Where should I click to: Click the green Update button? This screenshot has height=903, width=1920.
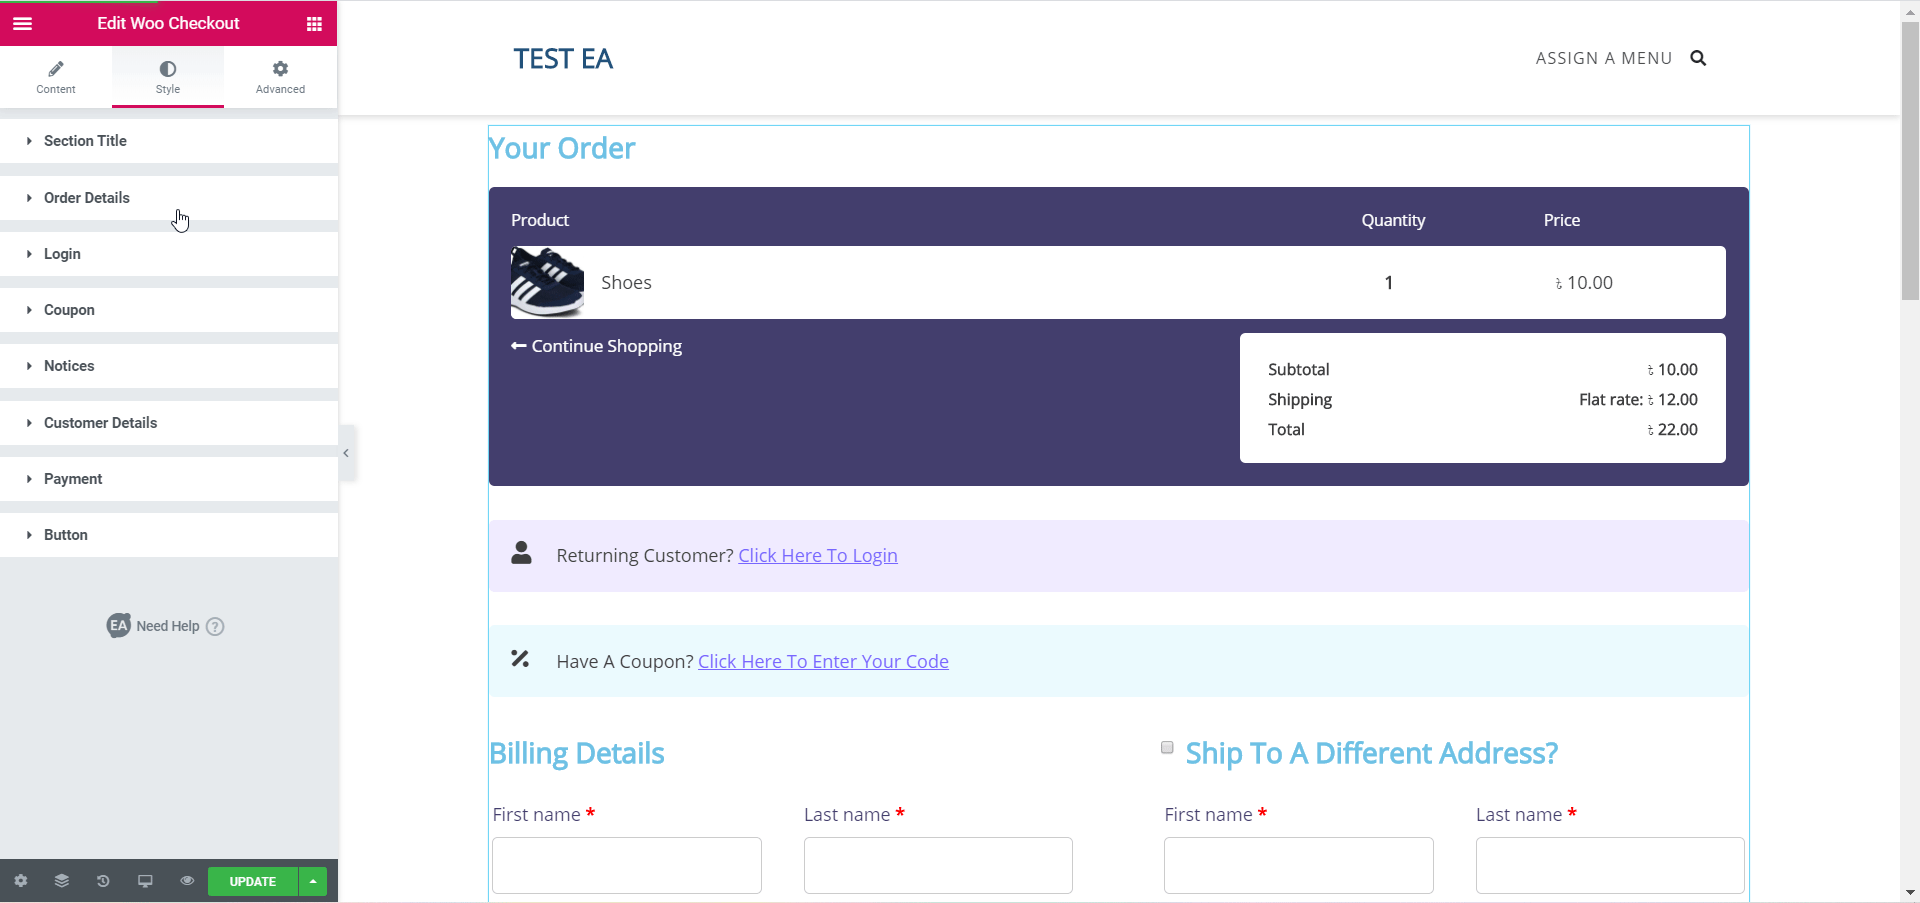click(x=252, y=881)
